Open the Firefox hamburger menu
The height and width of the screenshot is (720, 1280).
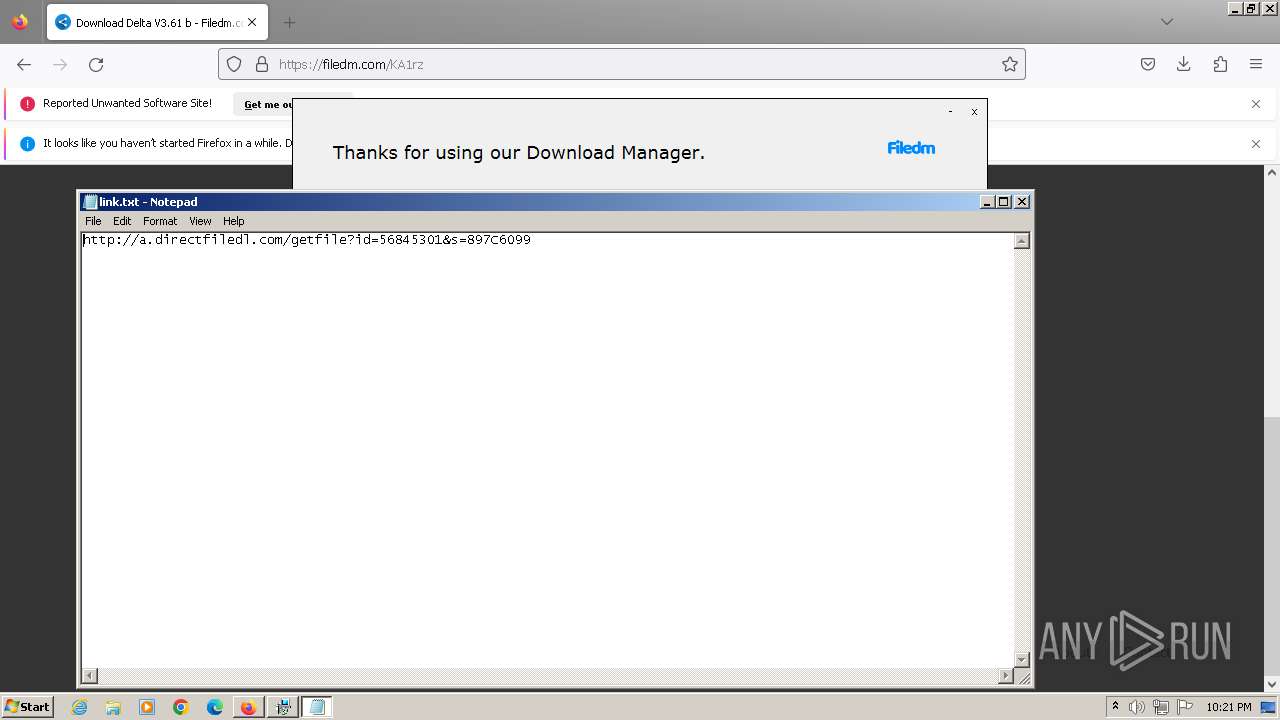[1256, 64]
